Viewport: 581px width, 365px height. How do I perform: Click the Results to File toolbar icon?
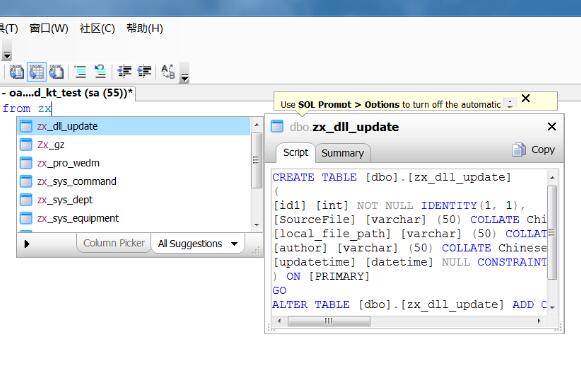[56, 71]
